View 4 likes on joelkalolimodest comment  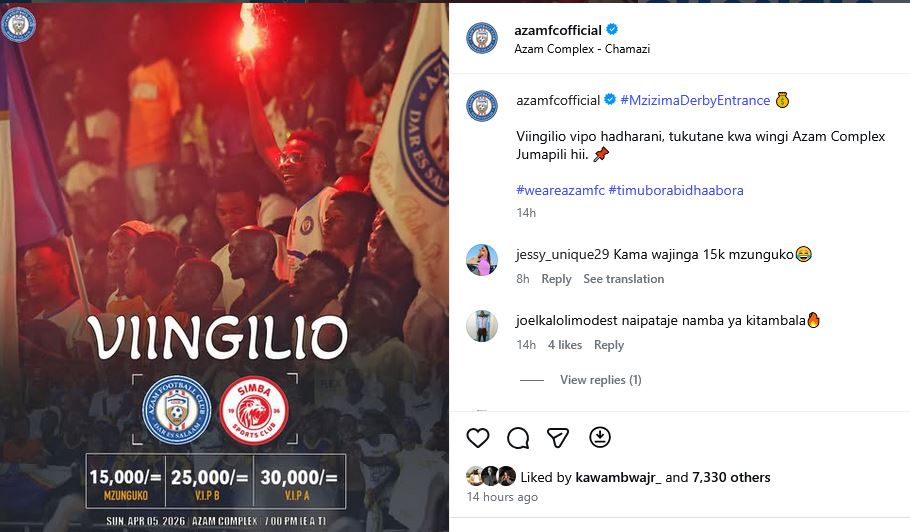pos(565,345)
